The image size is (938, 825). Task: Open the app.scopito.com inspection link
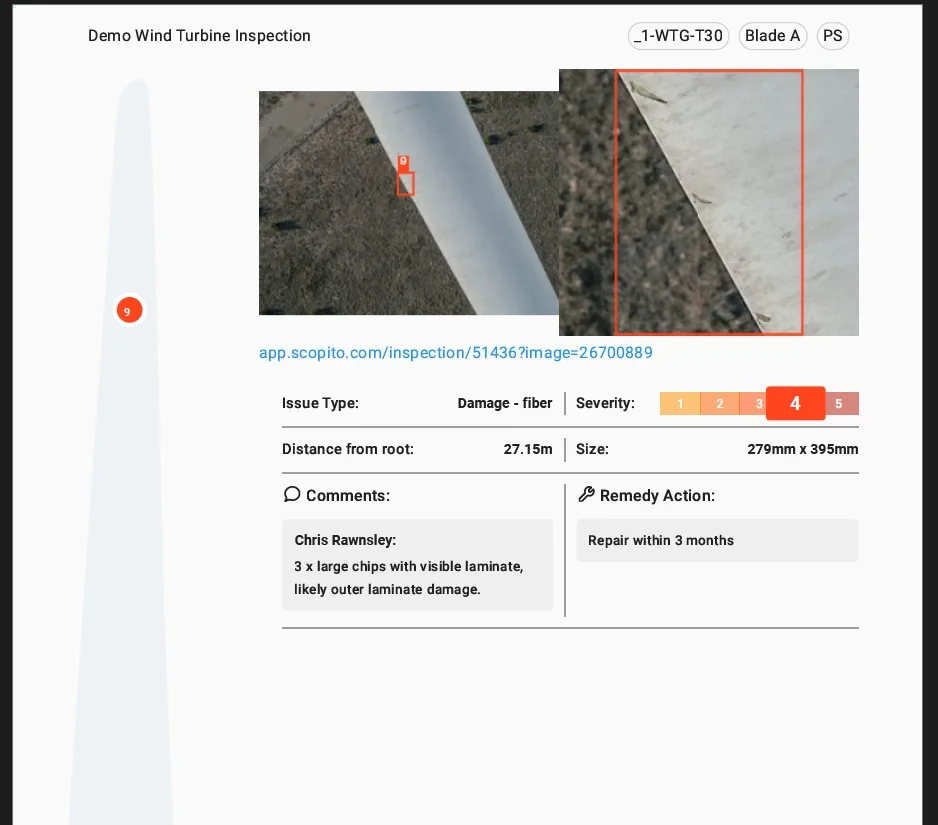[x=456, y=353]
